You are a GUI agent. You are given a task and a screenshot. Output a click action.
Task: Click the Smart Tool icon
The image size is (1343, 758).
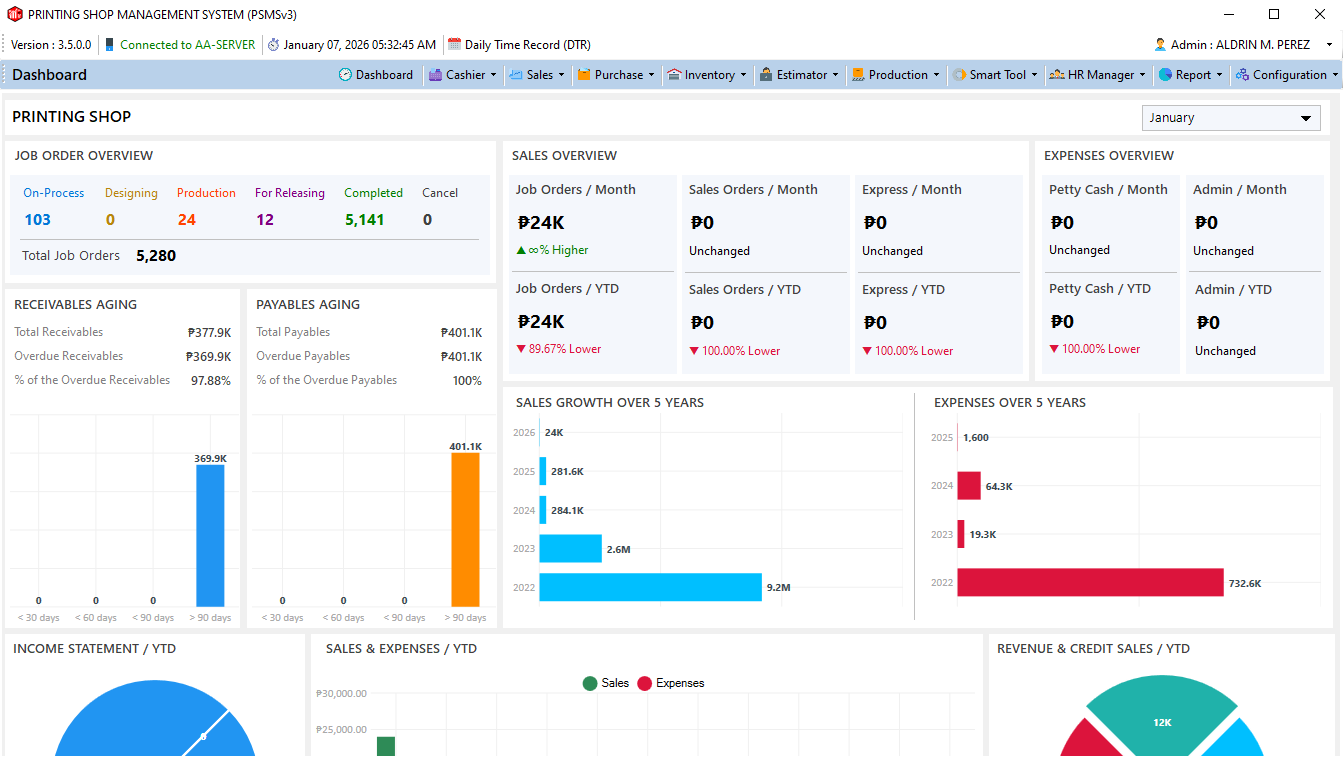point(959,75)
